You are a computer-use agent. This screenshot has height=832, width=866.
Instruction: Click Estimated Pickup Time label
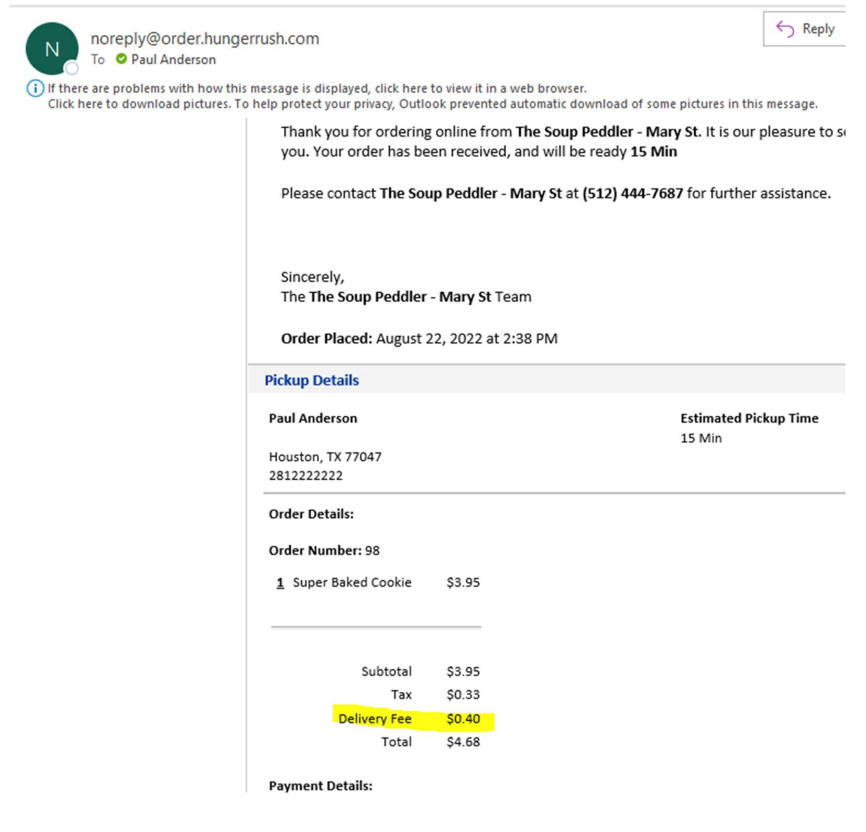click(749, 418)
